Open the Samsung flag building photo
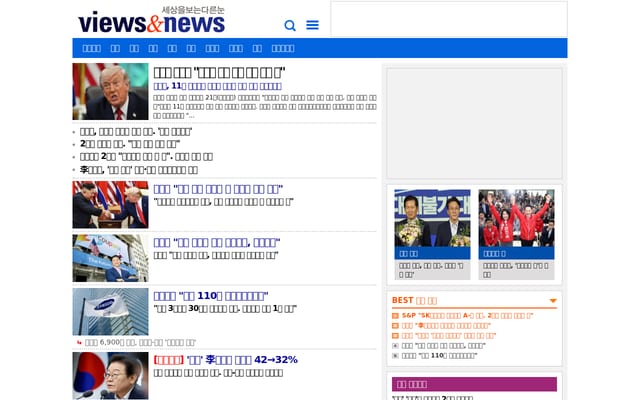Screen dimensions: 640x400 pyautogui.click(x=111, y=312)
